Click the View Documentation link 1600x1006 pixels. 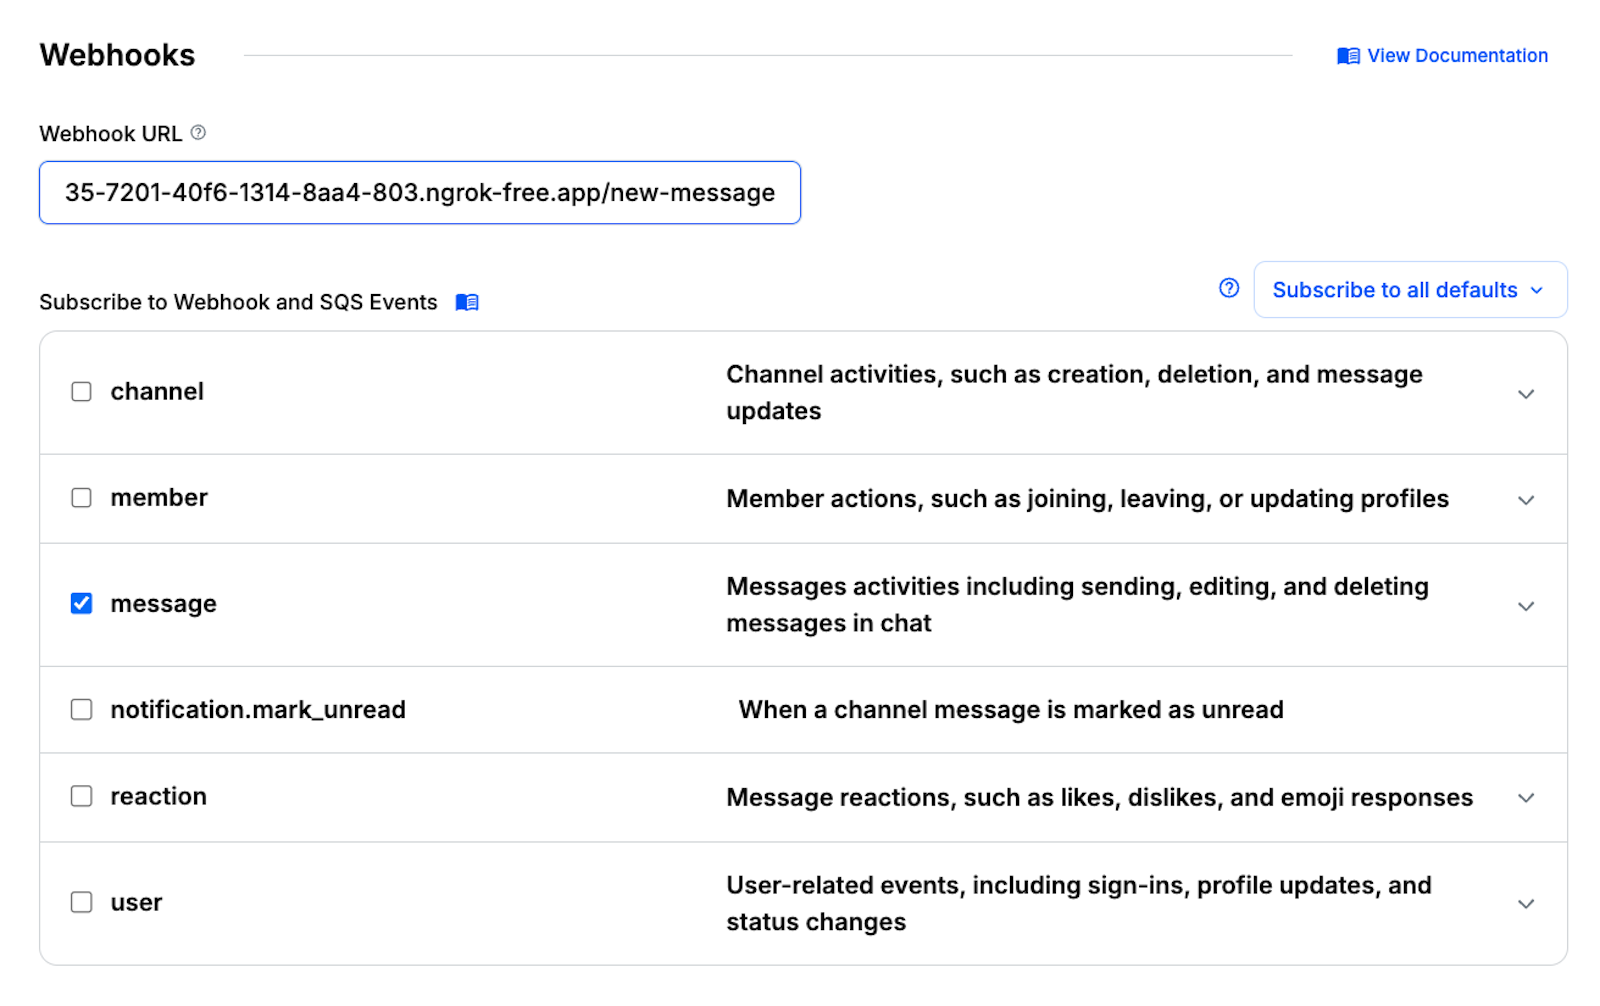click(1456, 55)
